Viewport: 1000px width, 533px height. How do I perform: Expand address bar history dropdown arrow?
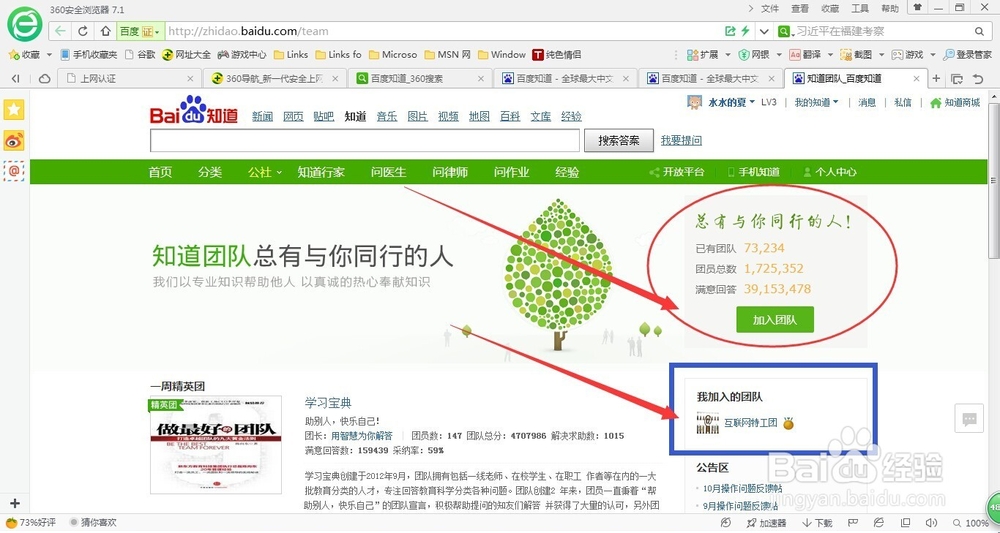[764, 31]
